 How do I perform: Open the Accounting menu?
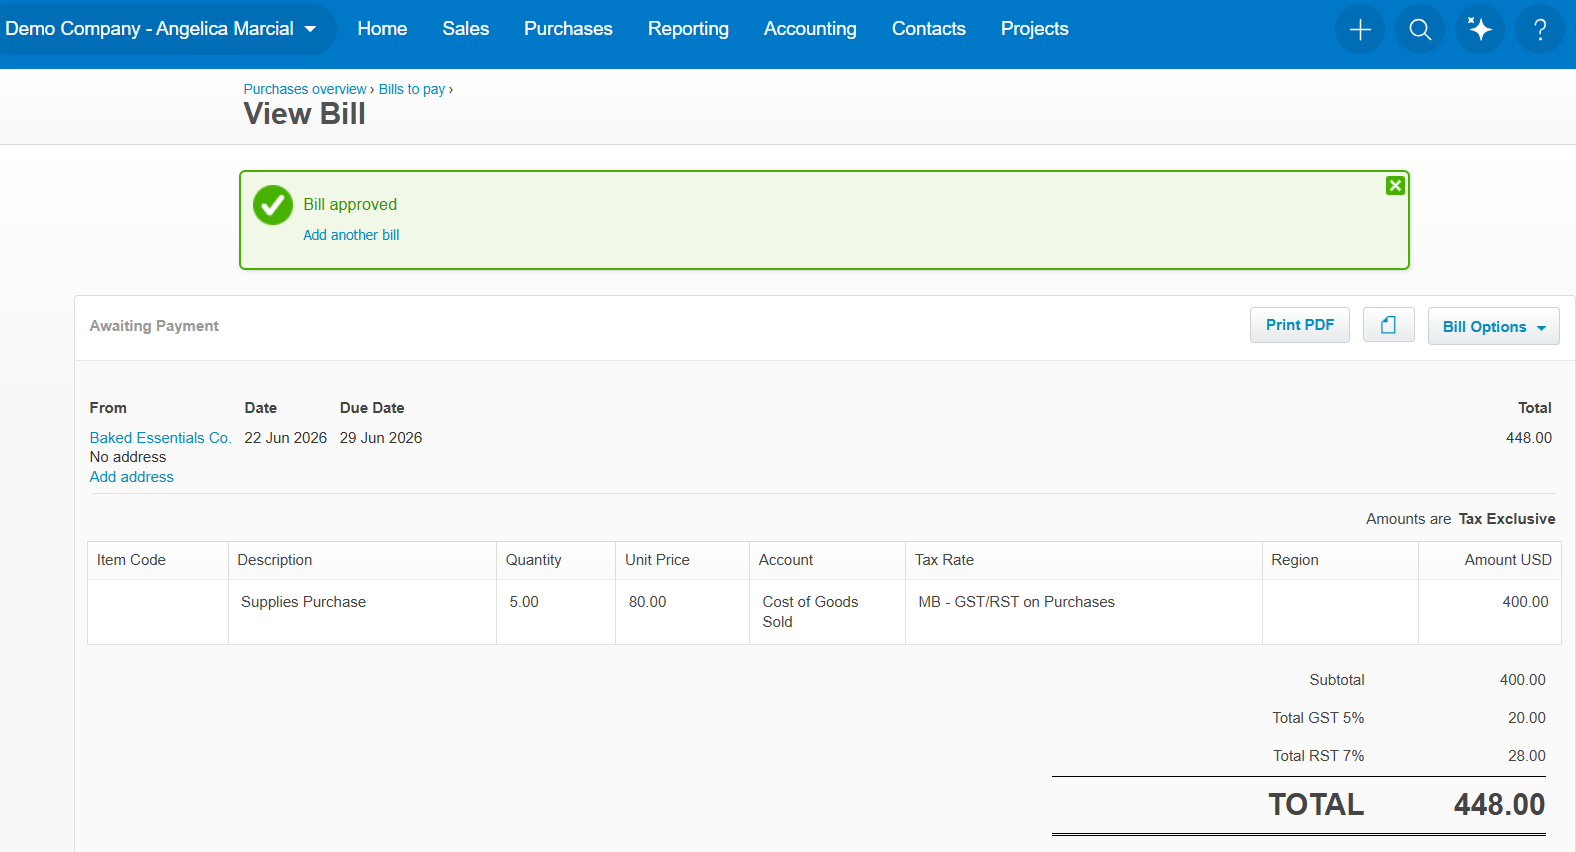coord(810,29)
